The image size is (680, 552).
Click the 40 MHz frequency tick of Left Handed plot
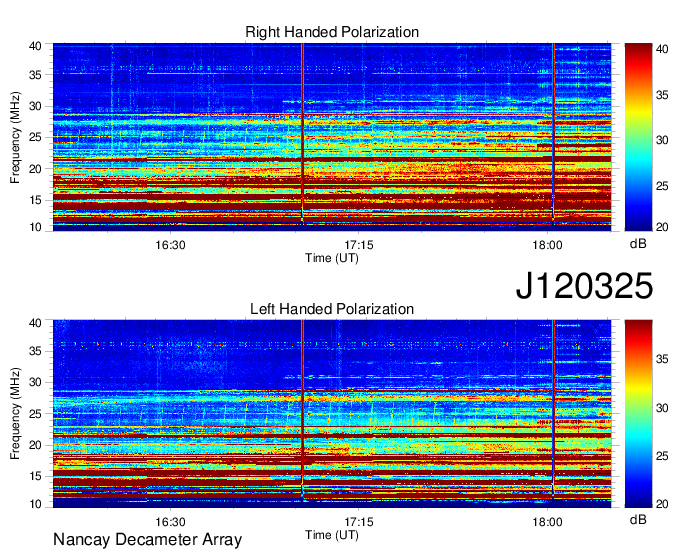[x=35, y=323]
